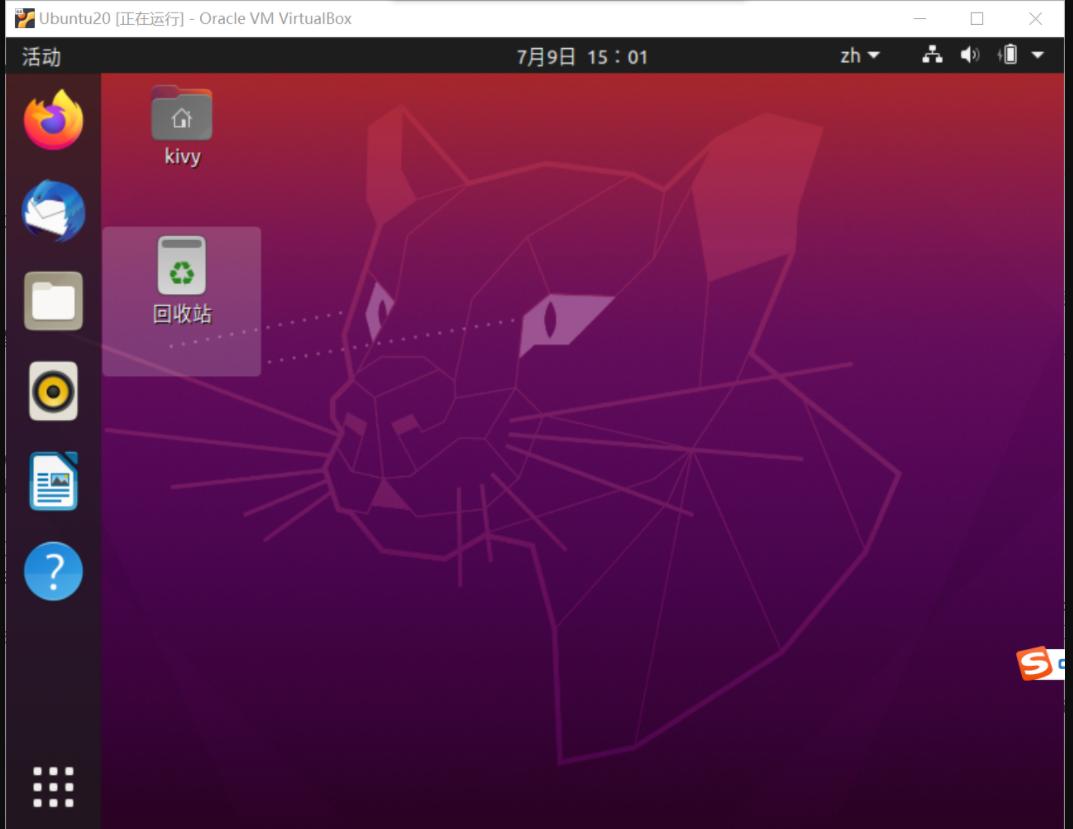The image size is (1073, 829).
Task: Open LibreOffice Writer from the dock
Action: point(52,481)
